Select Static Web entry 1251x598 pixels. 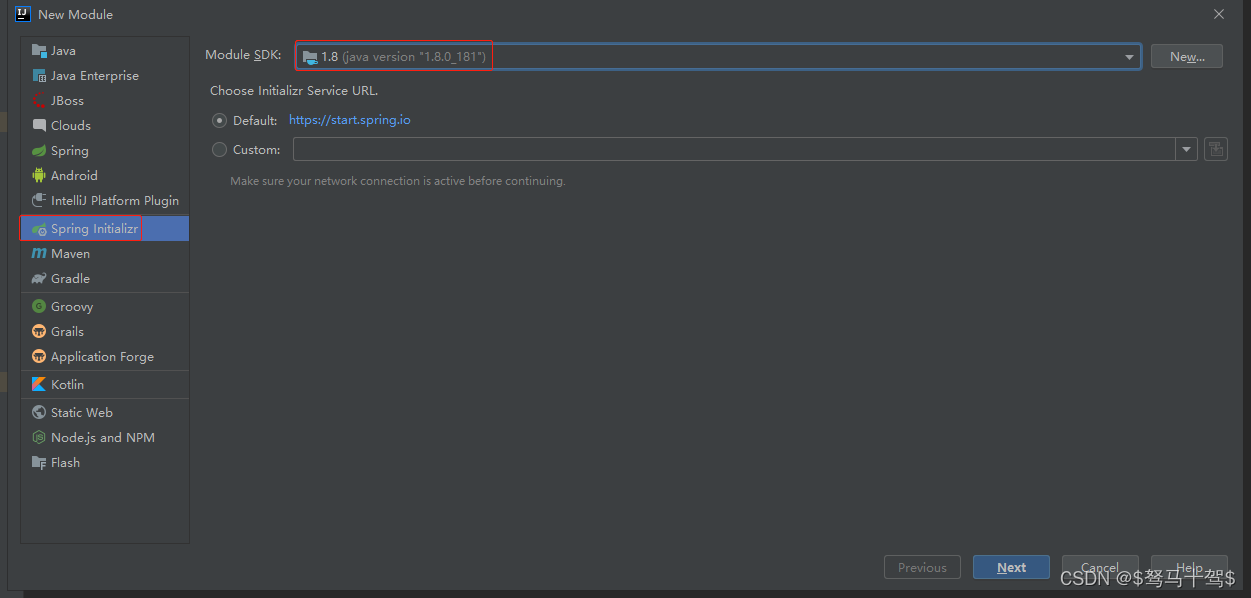point(105,412)
